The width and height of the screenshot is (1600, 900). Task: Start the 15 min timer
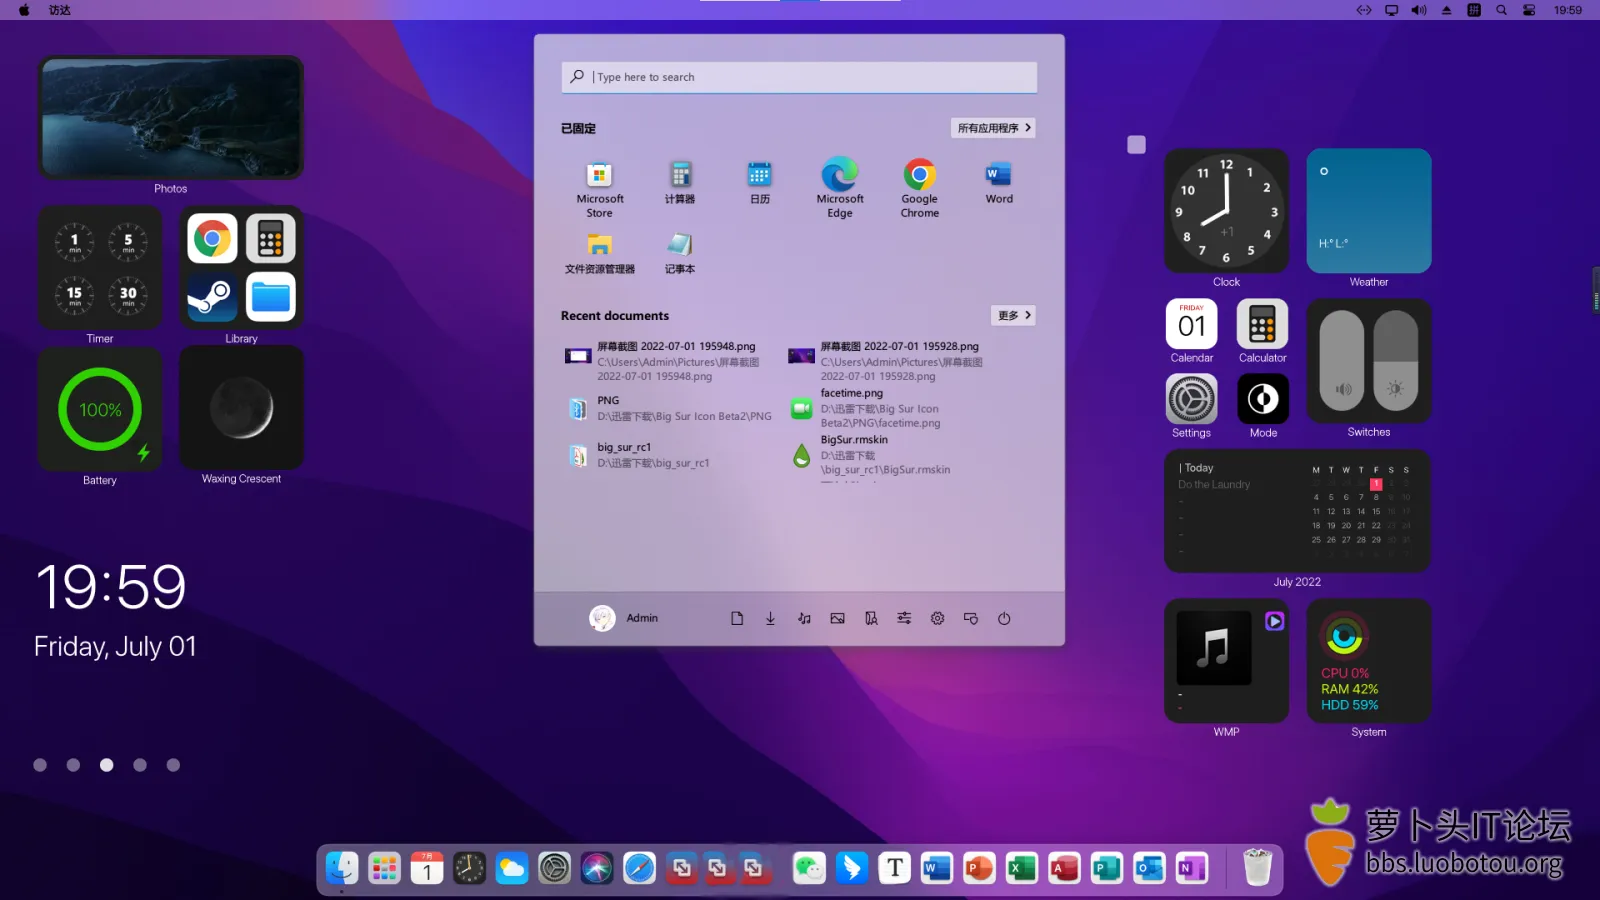[x=74, y=295]
